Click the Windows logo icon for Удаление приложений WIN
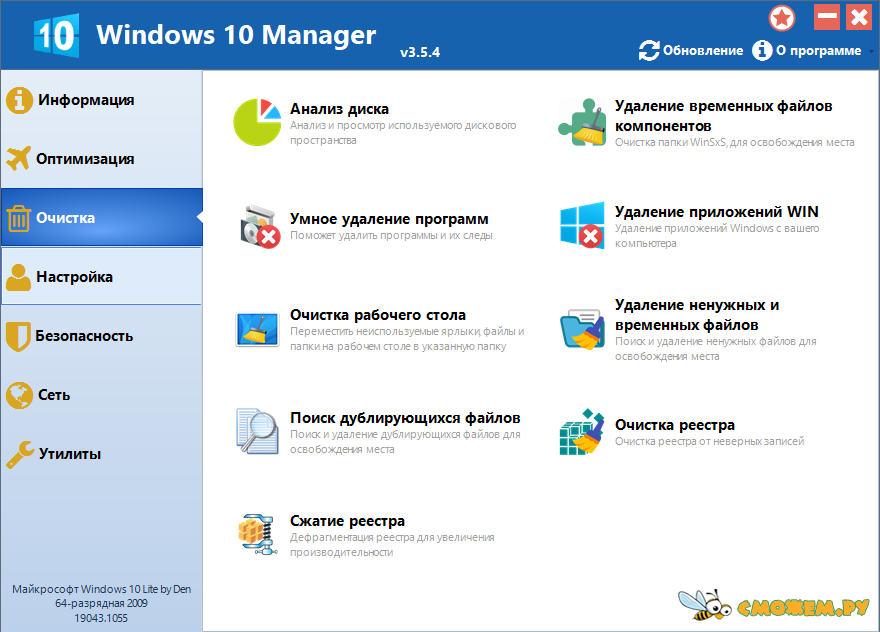880x632 pixels. [x=582, y=225]
